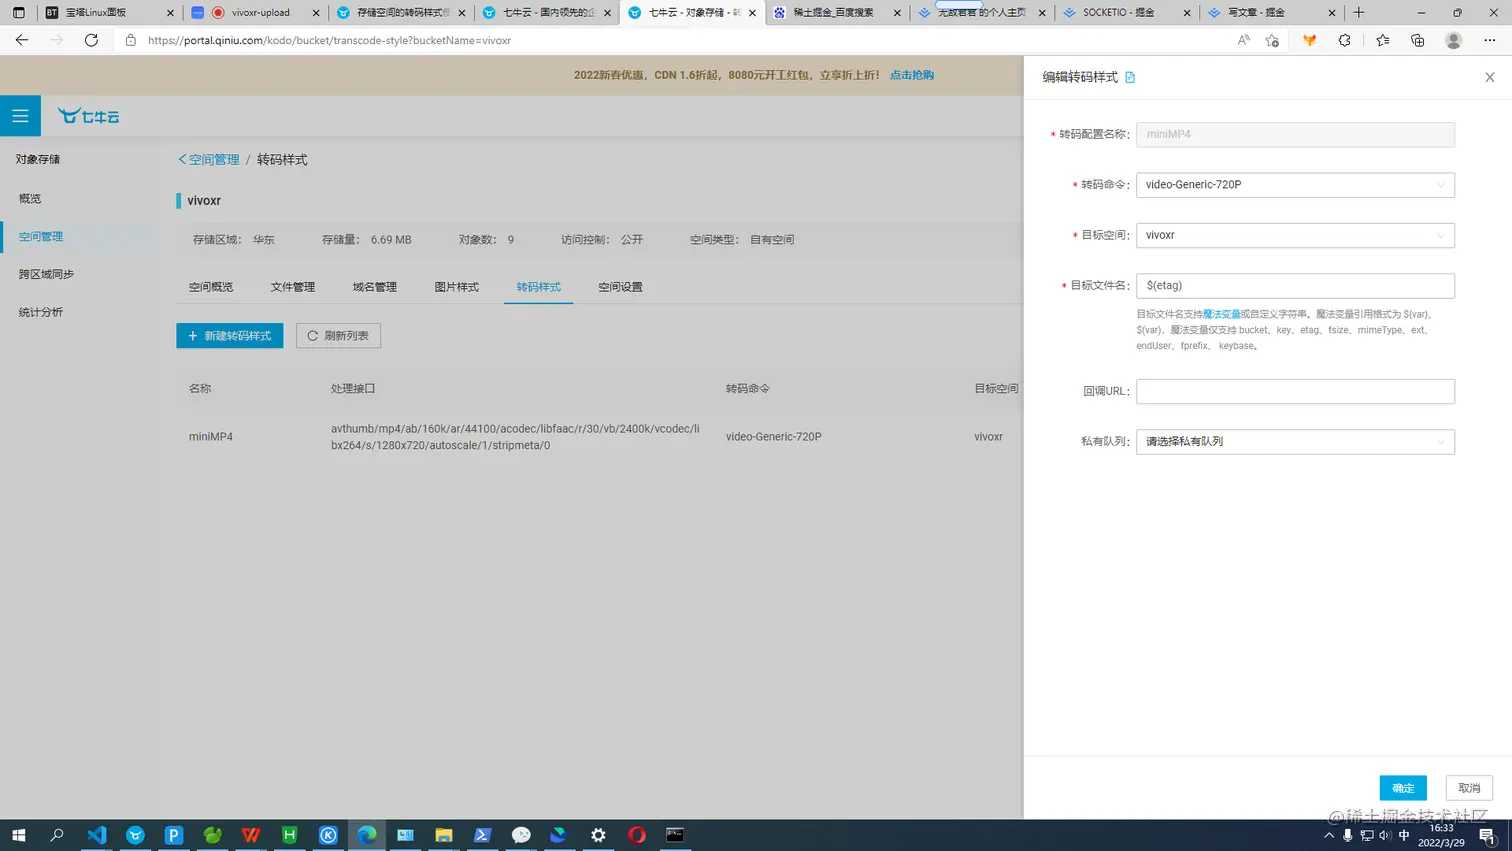Open the browser extensions puzzle icon

(1345, 40)
